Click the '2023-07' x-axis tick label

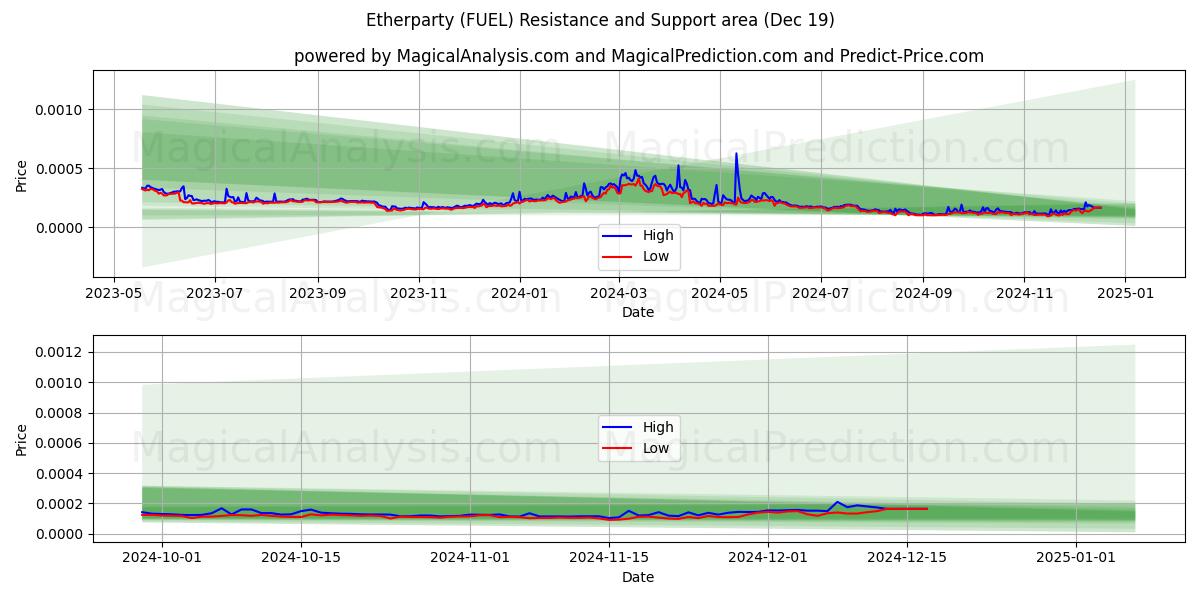[215, 294]
